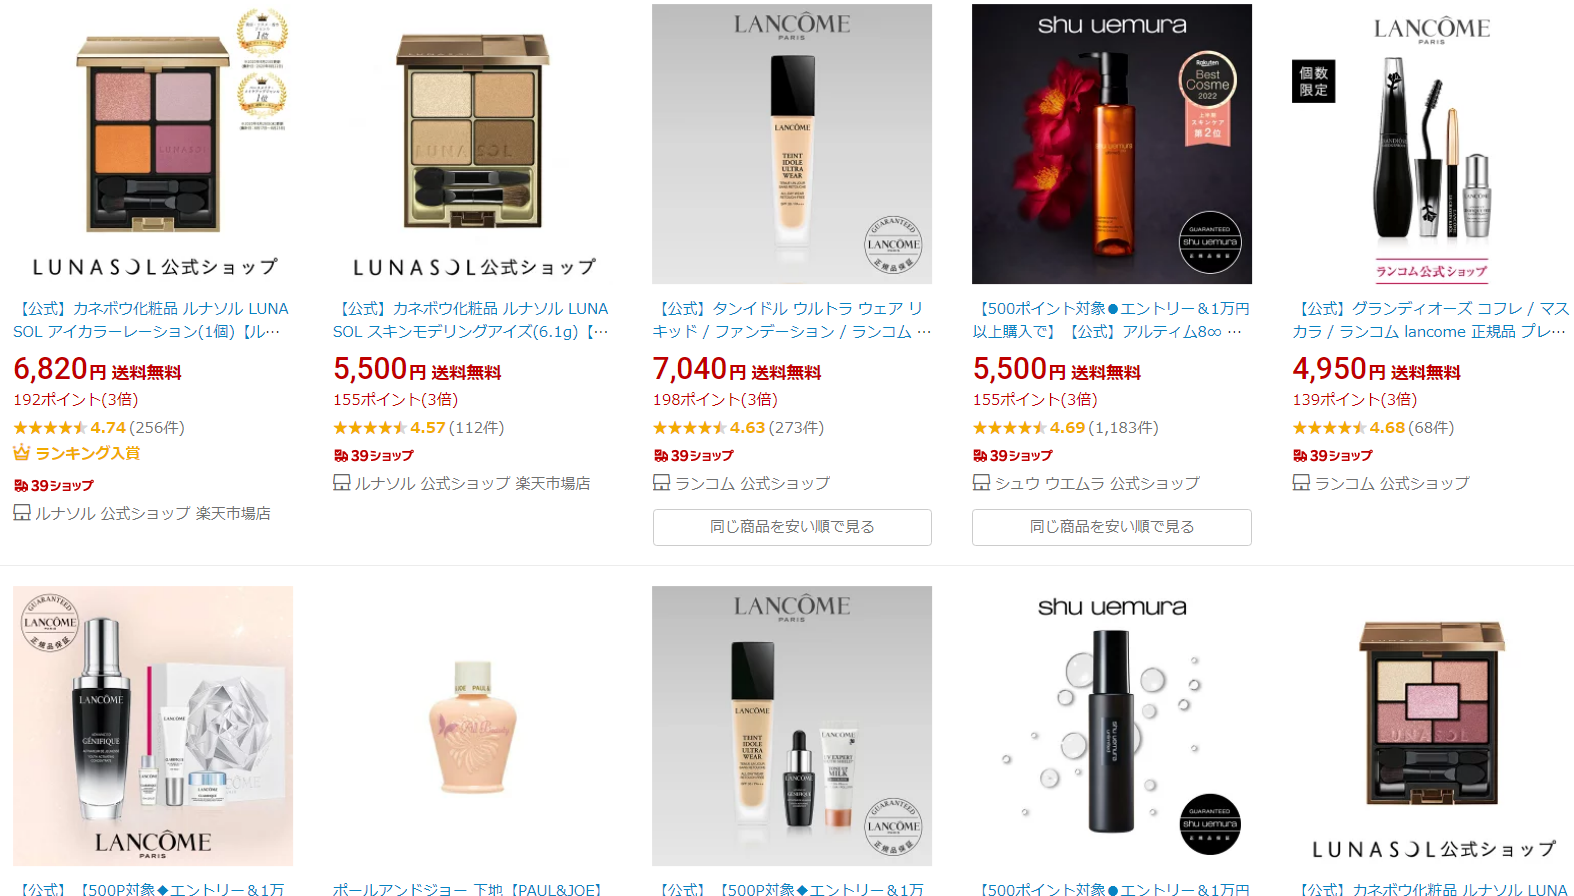Open the Paul & Joe pink bottle thumbnail

472,726
